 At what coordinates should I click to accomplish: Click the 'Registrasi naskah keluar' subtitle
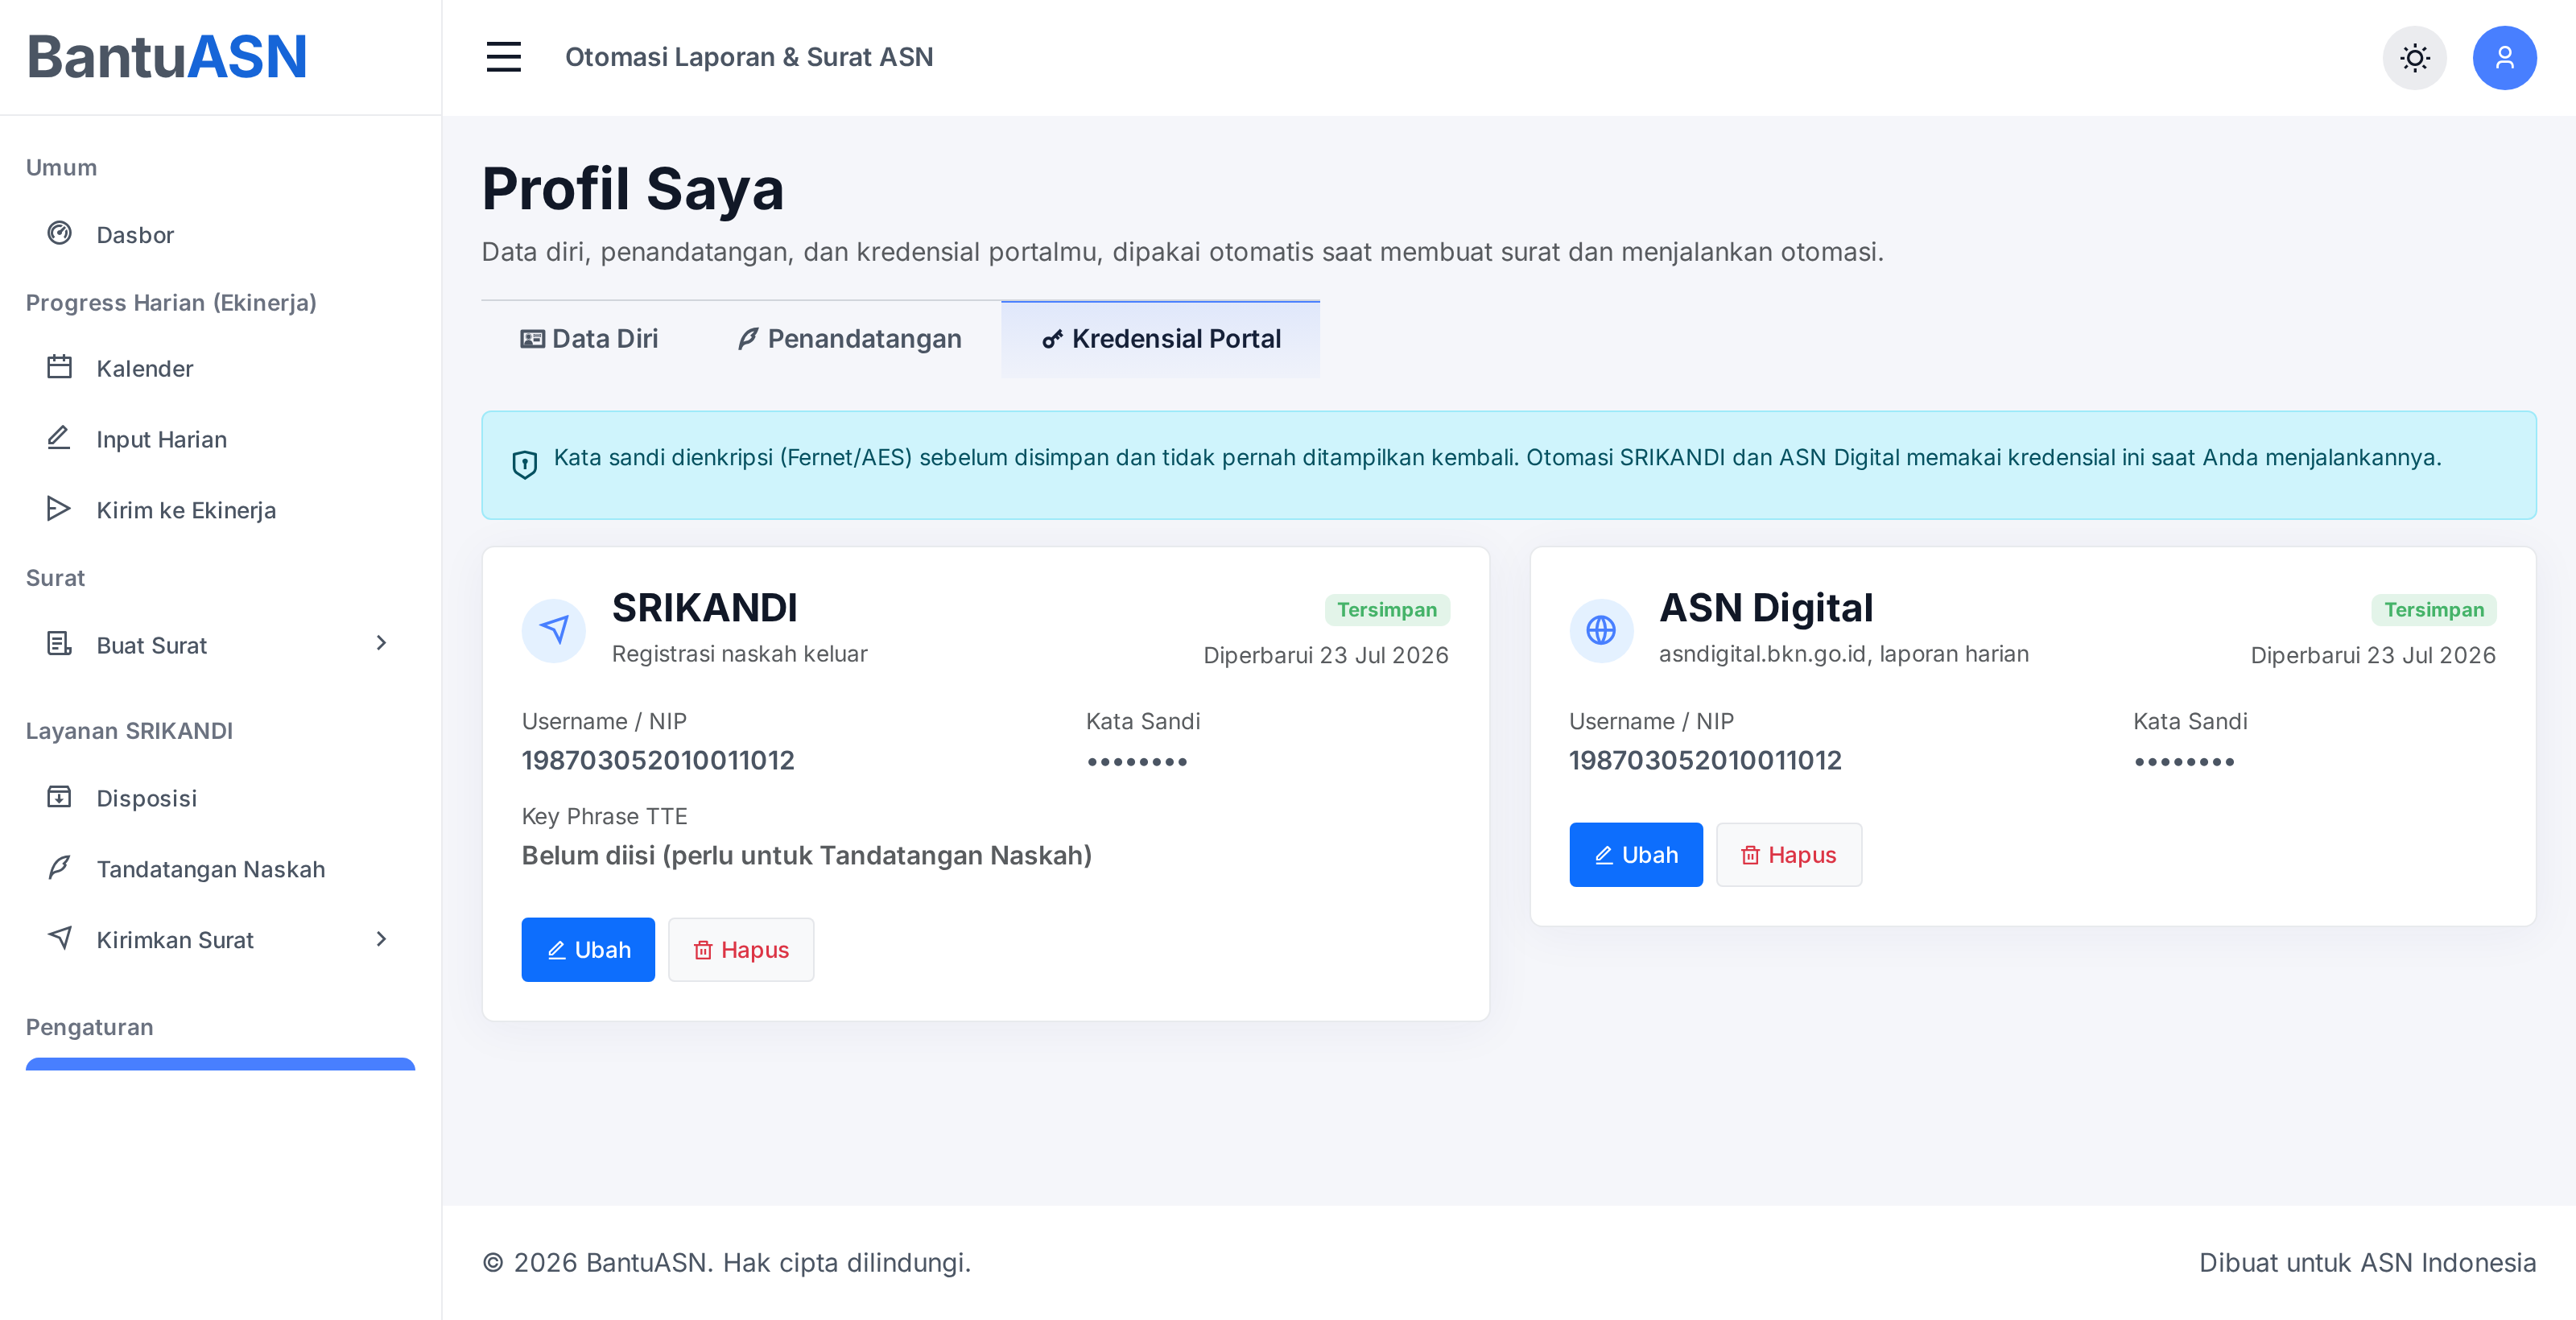pos(740,654)
